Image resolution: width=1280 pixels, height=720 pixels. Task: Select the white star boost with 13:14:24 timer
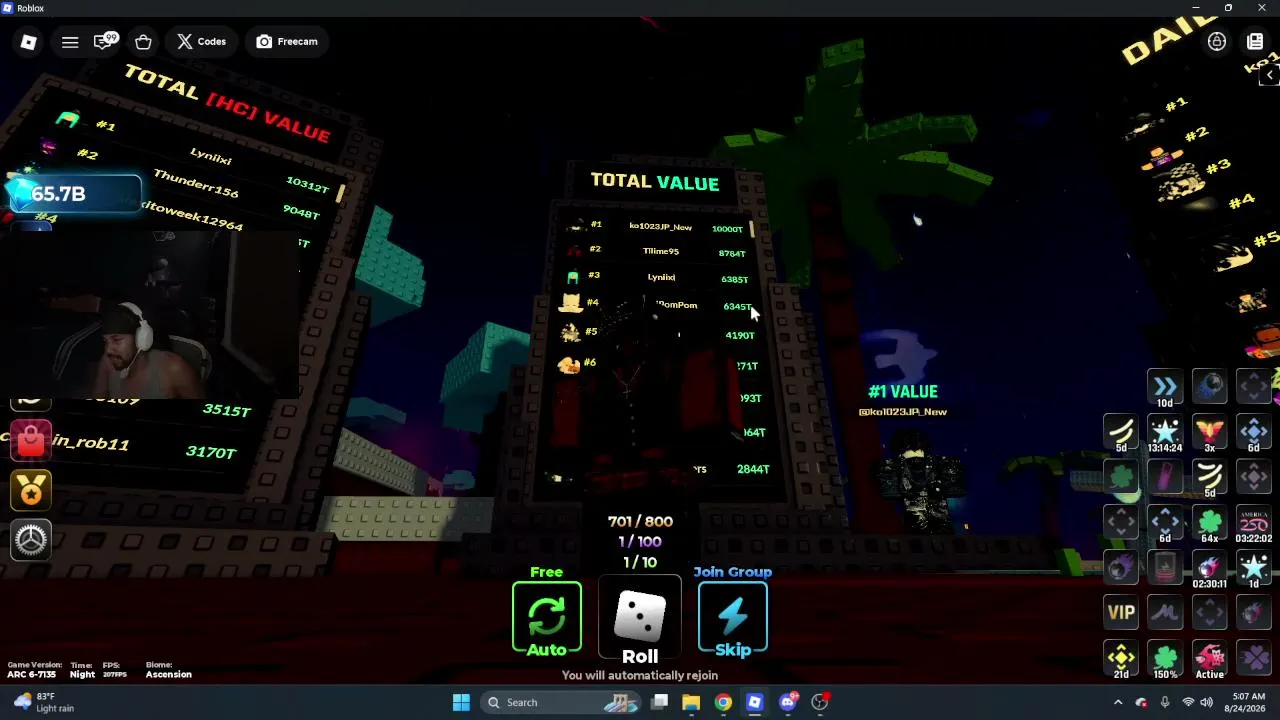point(1165,434)
